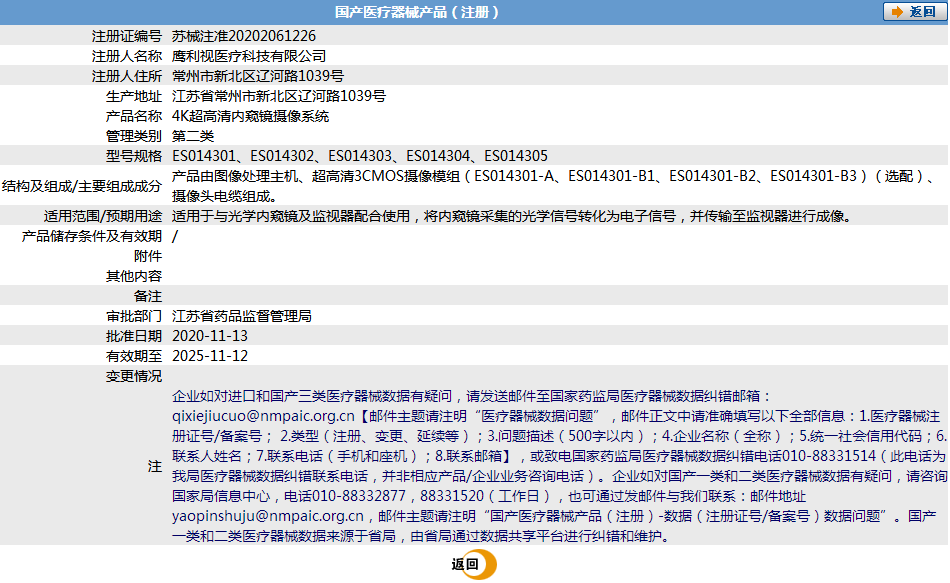Click the 结构及组成/主要组成成分 label
The image size is (950, 583).
click(82, 185)
